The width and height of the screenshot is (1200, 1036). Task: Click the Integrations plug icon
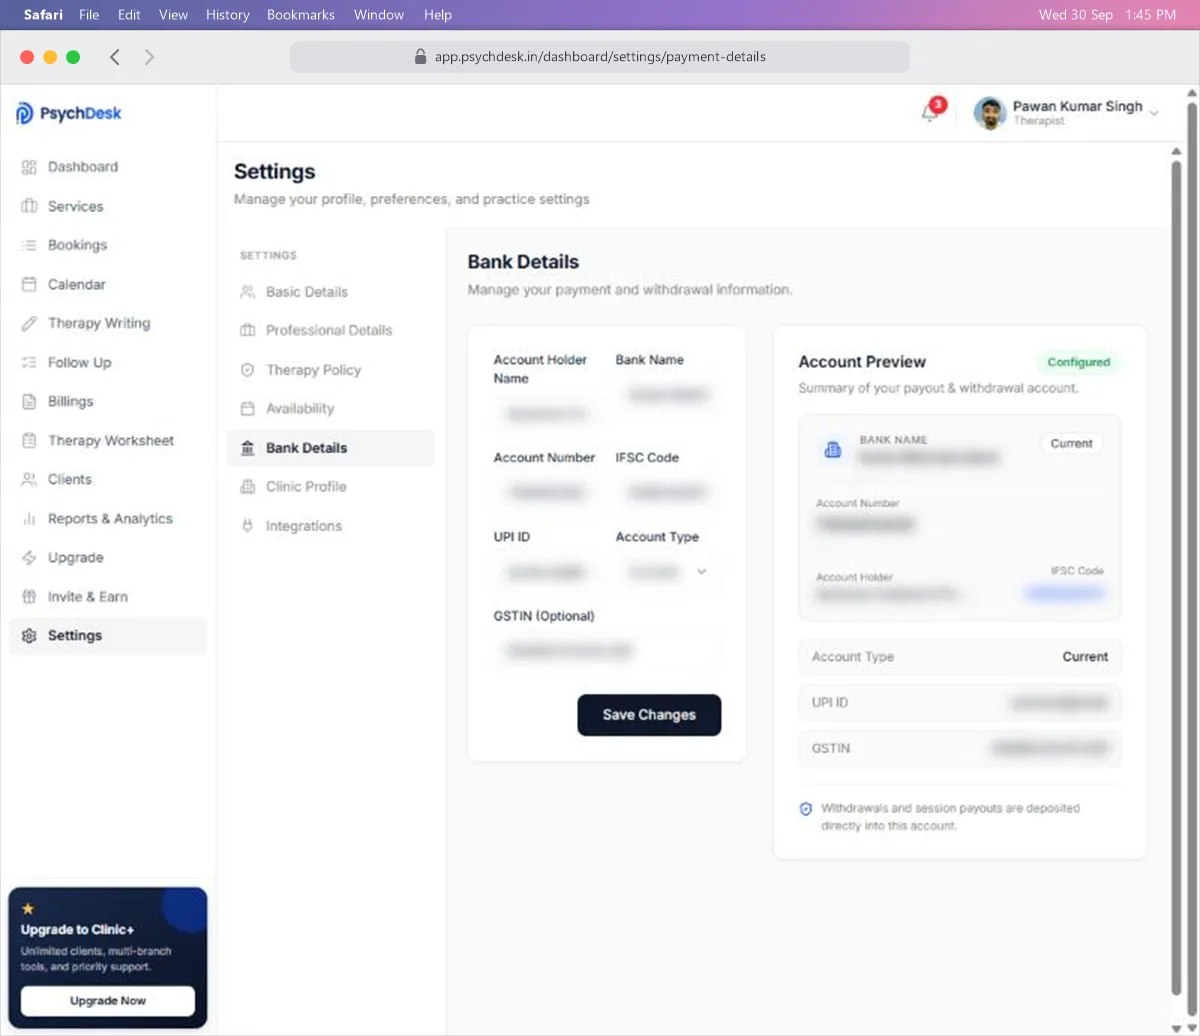tap(248, 526)
